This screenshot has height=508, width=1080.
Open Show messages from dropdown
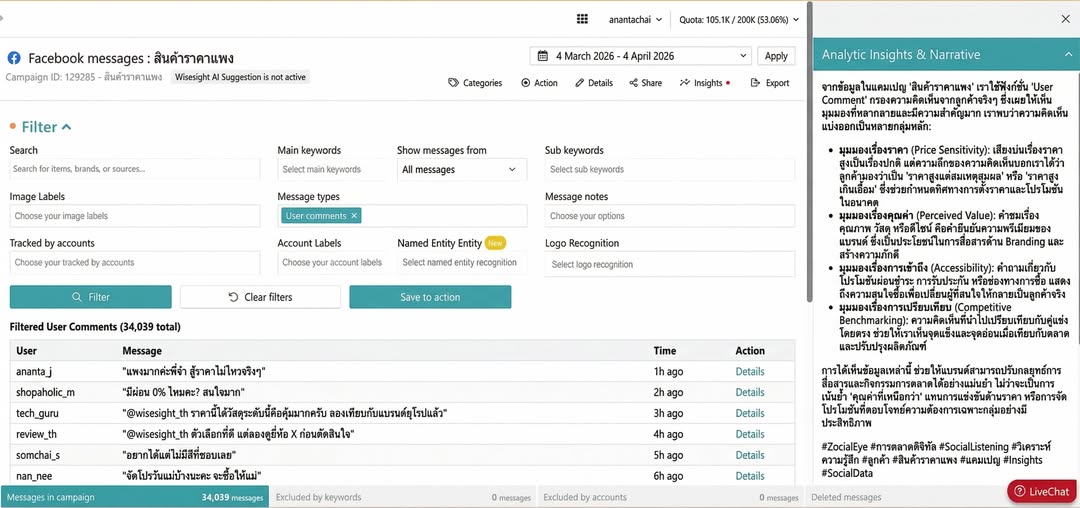coord(461,170)
